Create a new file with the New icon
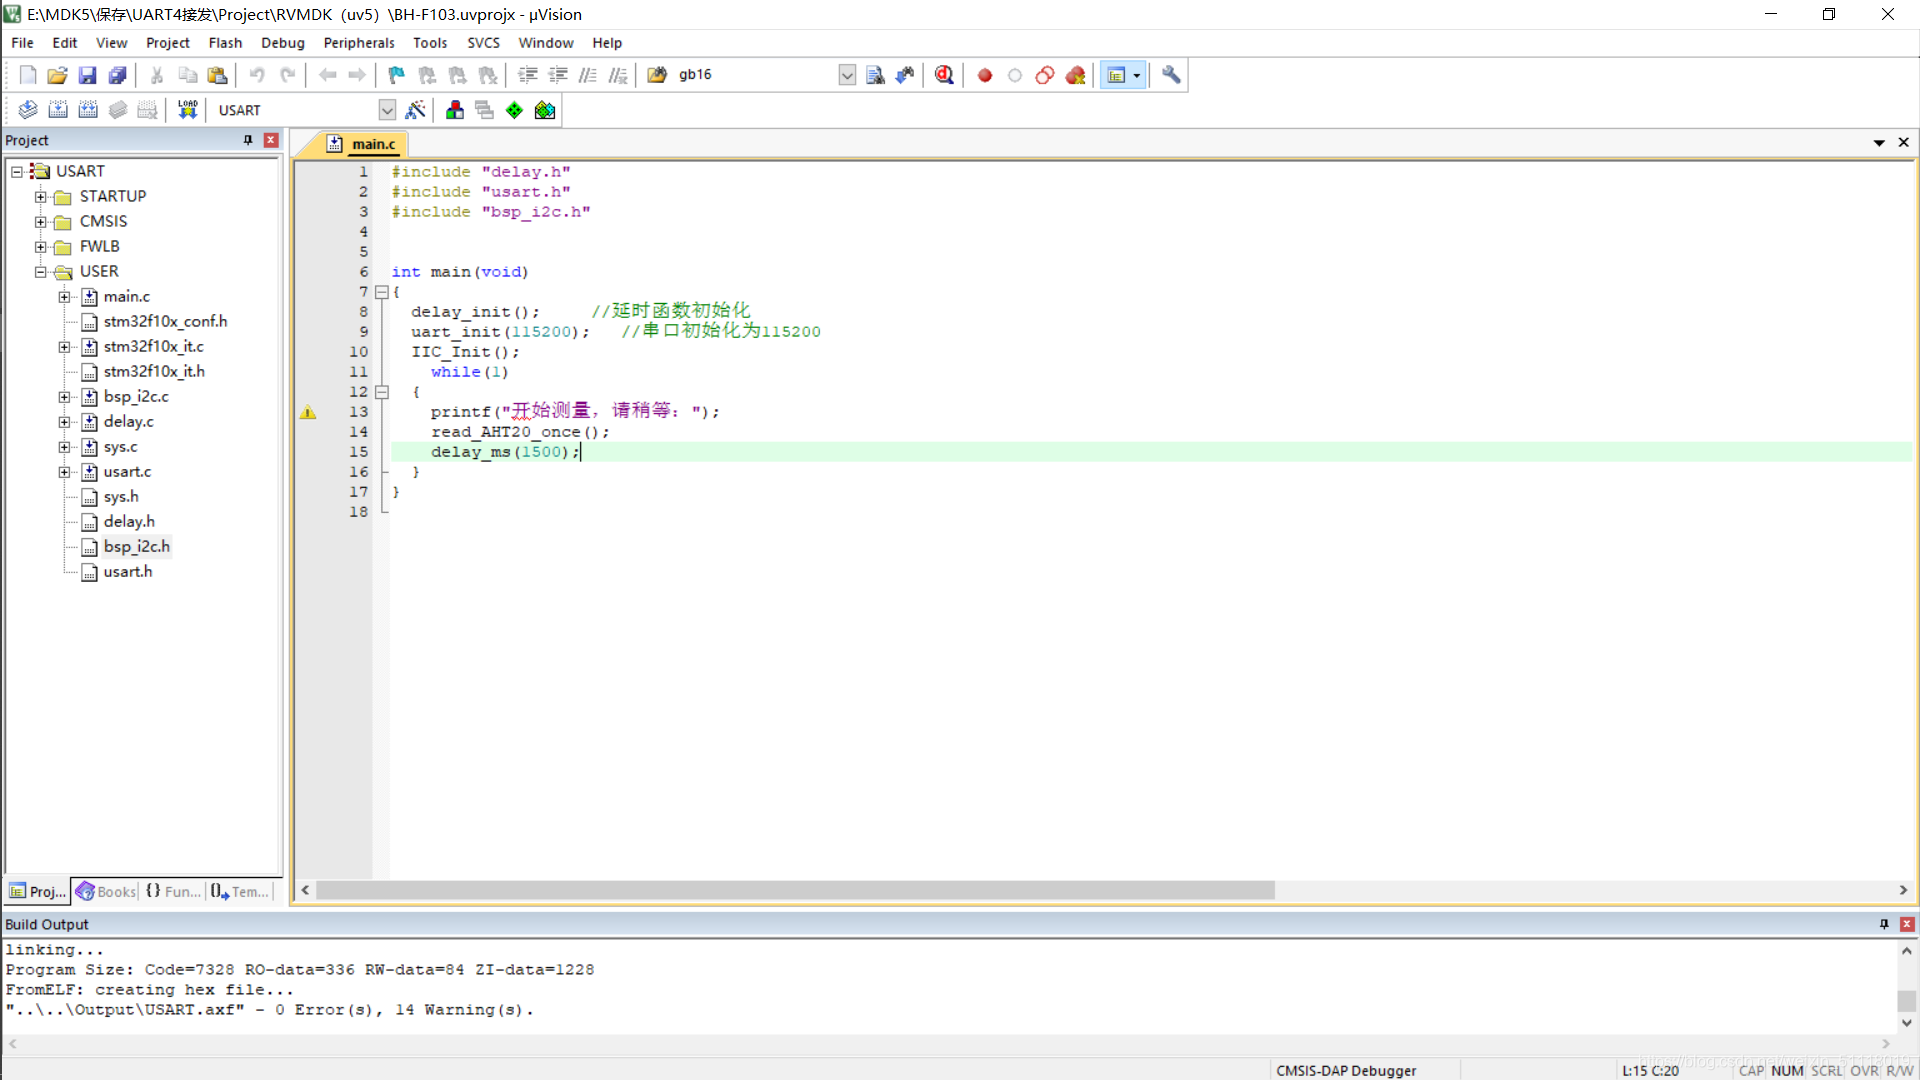This screenshot has width=1920, height=1080. tap(28, 75)
